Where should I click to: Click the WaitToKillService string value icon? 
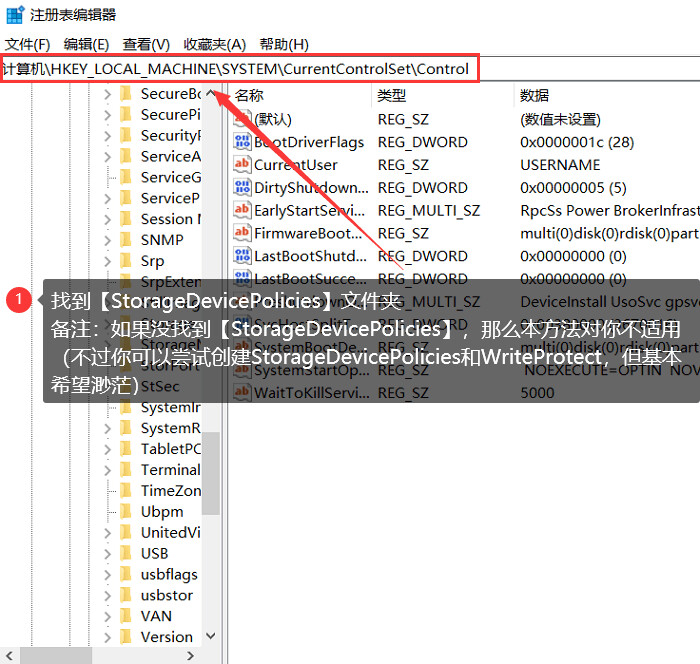click(242, 393)
